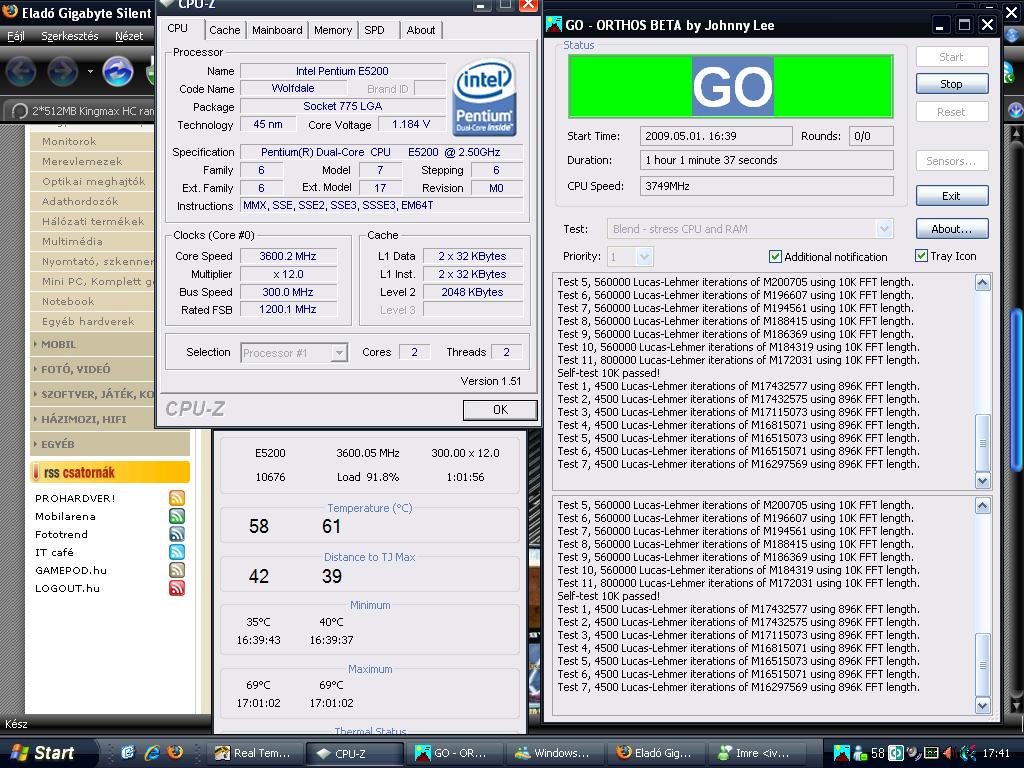The width and height of the screenshot is (1024, 768).
Task: Open the Multimédia sidebar link
Action: pyautogui.click(x=72, y=242)
